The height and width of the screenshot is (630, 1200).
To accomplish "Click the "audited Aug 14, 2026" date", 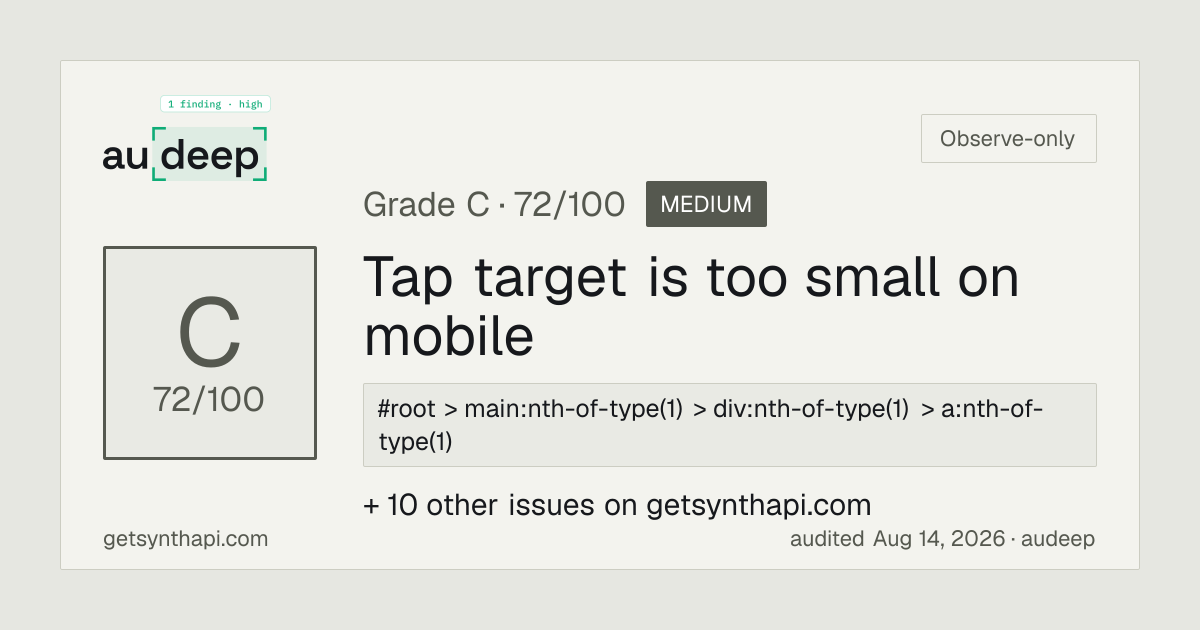I will tap(897, 539).
